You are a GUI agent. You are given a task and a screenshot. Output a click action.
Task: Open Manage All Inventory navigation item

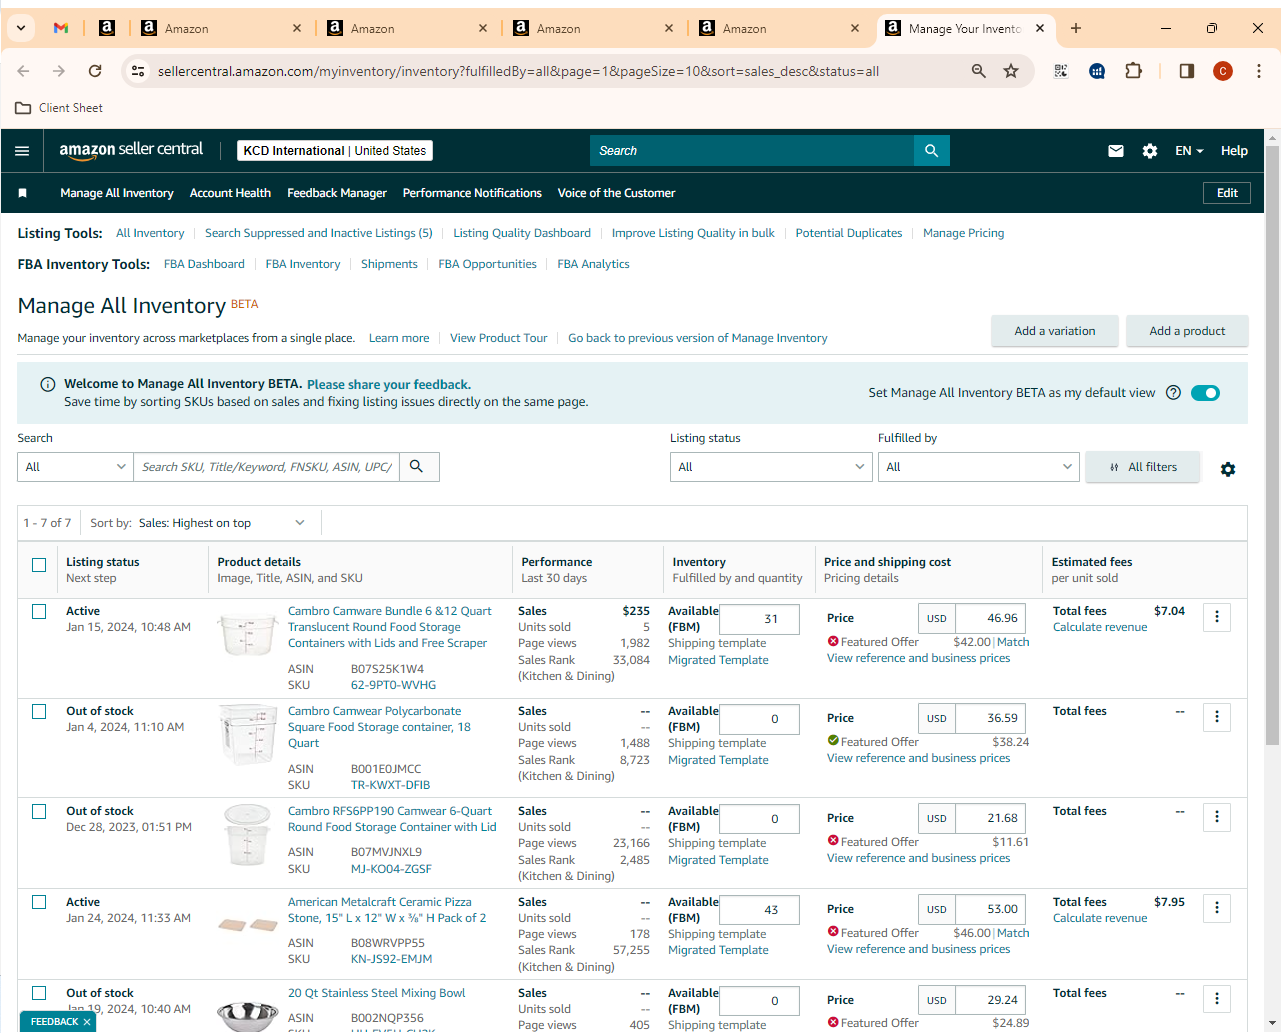click(117, 193)
